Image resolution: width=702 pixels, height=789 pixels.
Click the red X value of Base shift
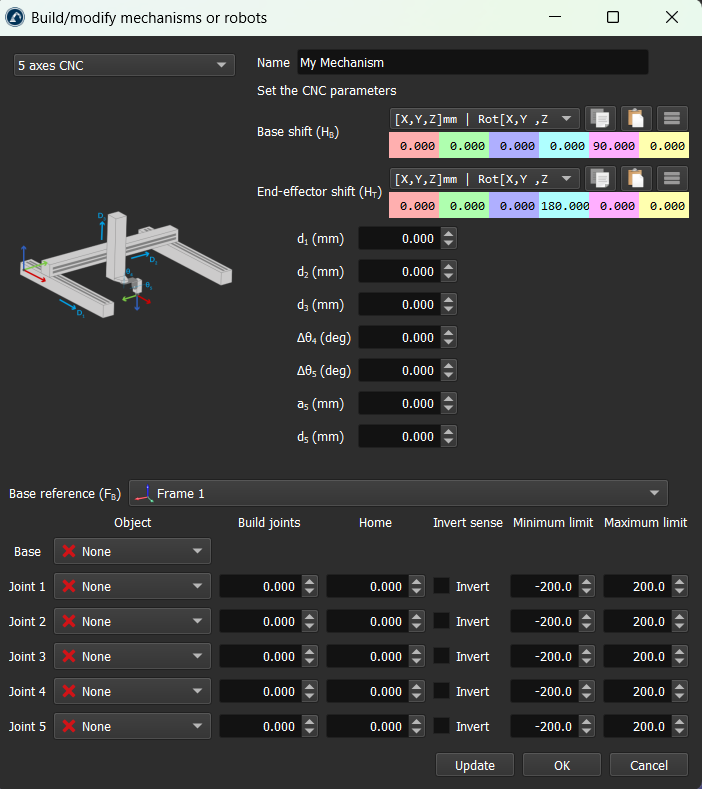click(414, 146)
